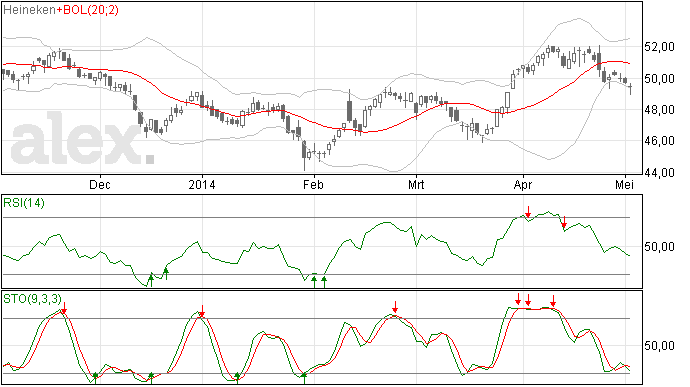Click the second red RSI sell arrow in April
This screenshot has height=387, width=690.
564,222
